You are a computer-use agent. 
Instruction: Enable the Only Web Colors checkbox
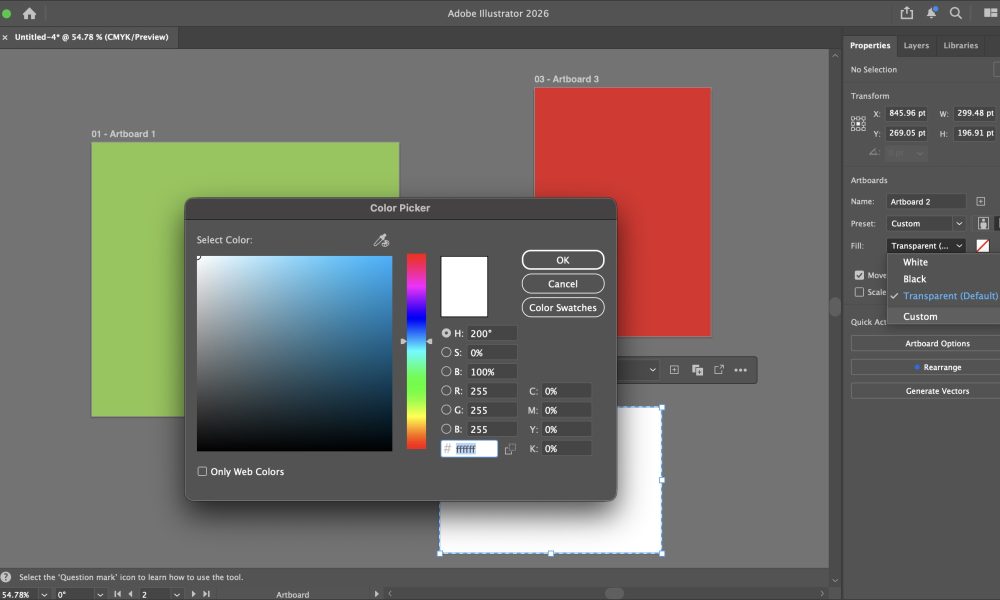(202, 472)
